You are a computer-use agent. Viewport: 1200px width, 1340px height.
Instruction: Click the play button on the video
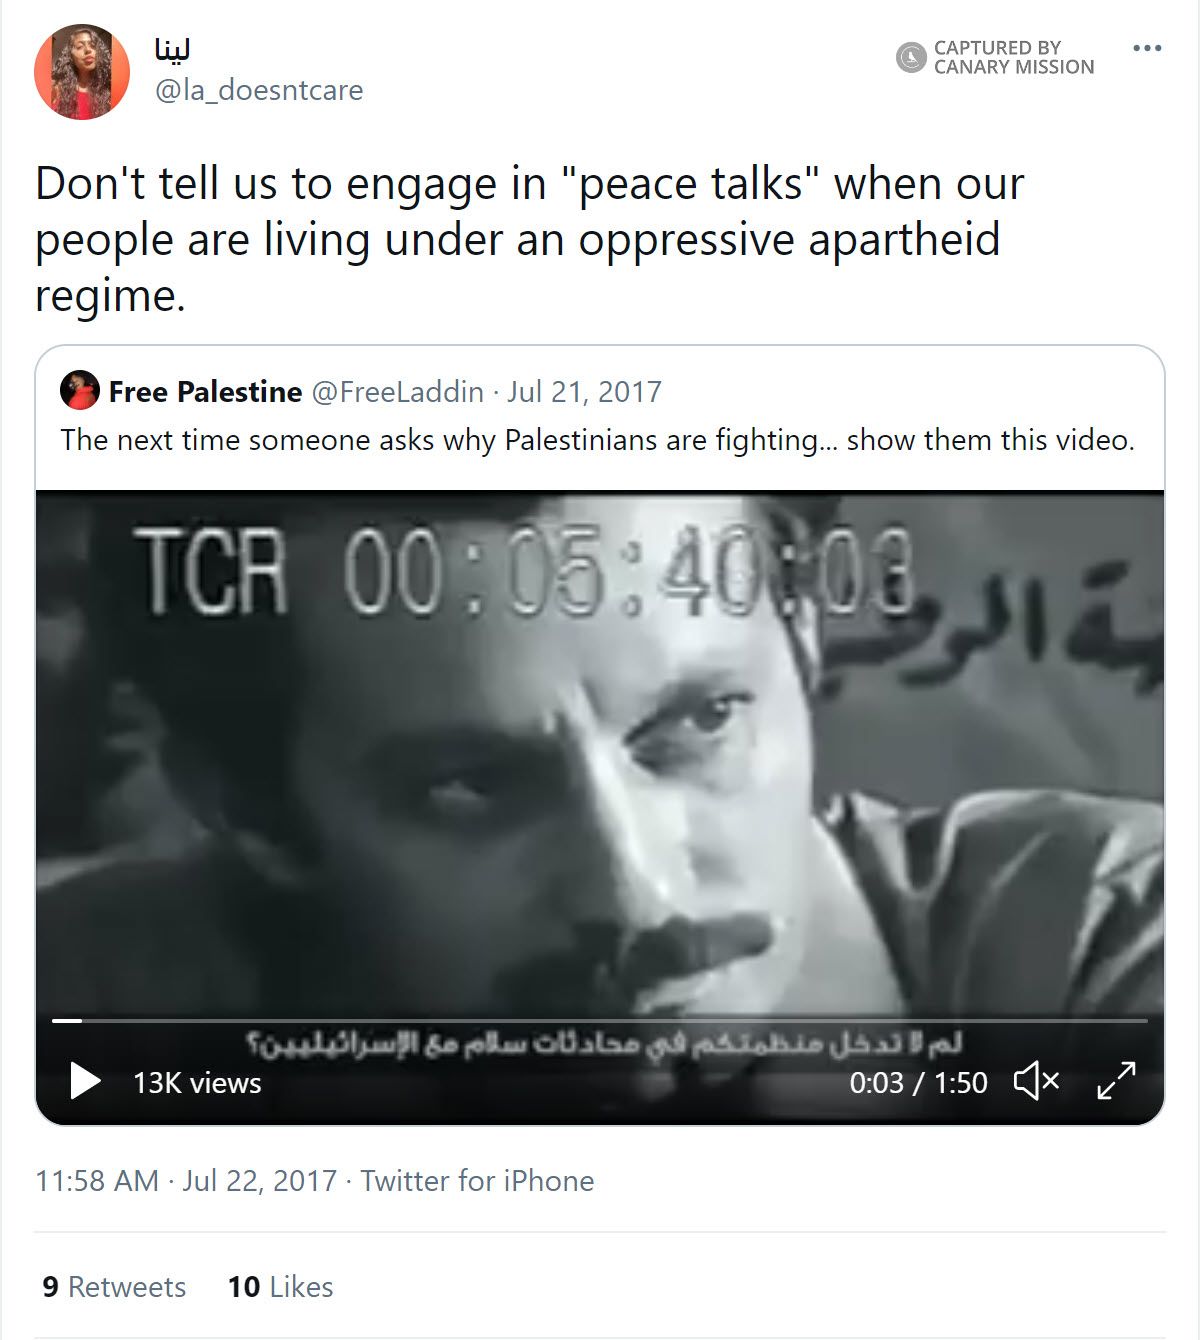[x=85, y=1082]
